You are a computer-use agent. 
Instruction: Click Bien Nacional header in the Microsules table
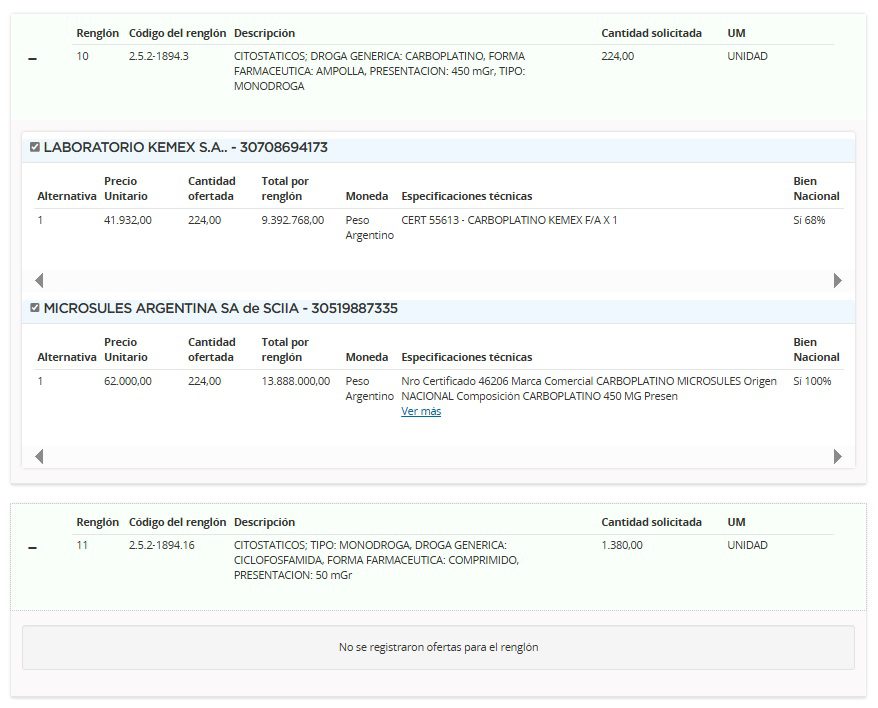816,349
